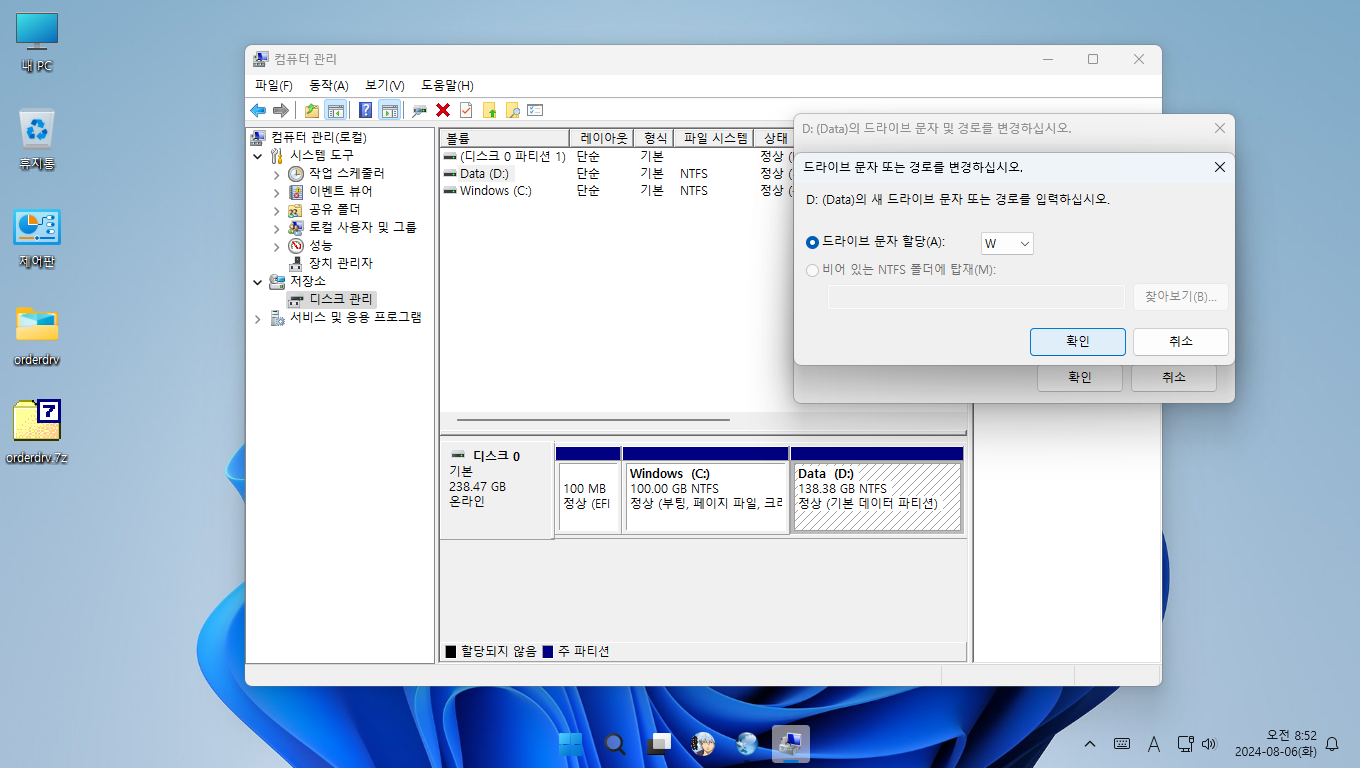Click 취소 in the back drive-letter dialog
This screenshot has width=1360, height=768.
tap(1174, 378)
